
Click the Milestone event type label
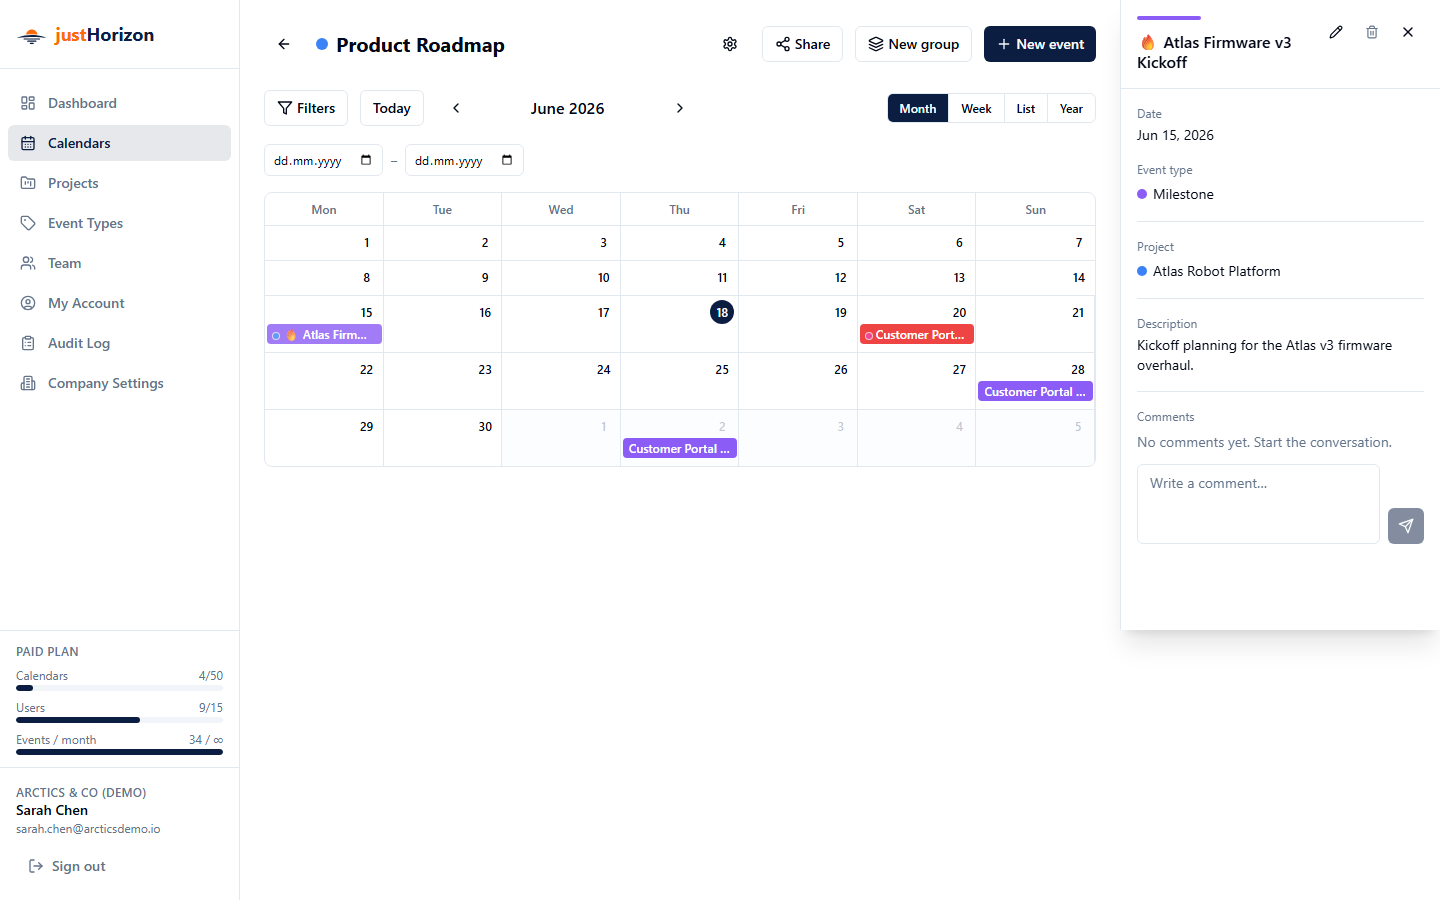1183,194
